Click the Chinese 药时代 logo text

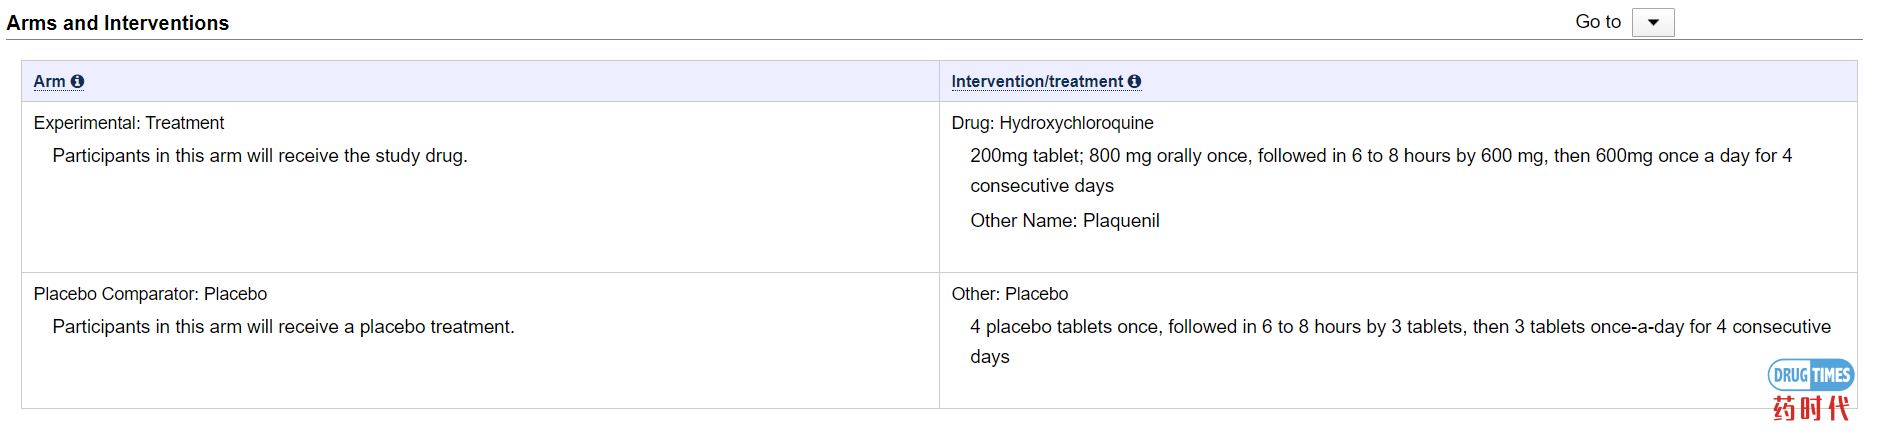(x=1811, y=408)
